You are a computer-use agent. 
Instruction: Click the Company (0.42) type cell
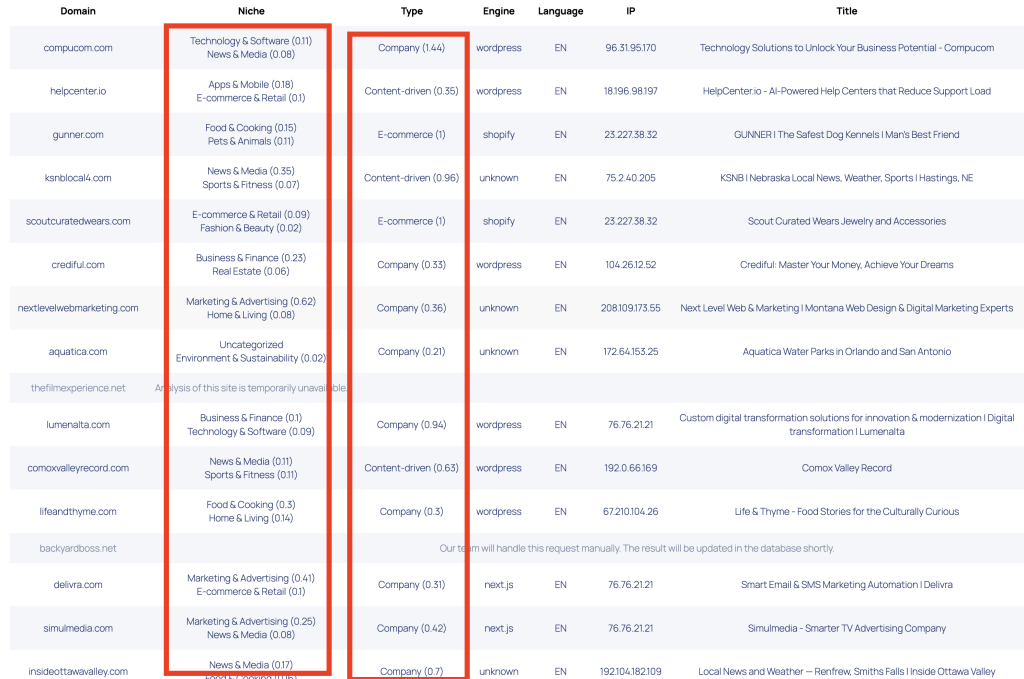pyautogui.click(x=411, y=628)
